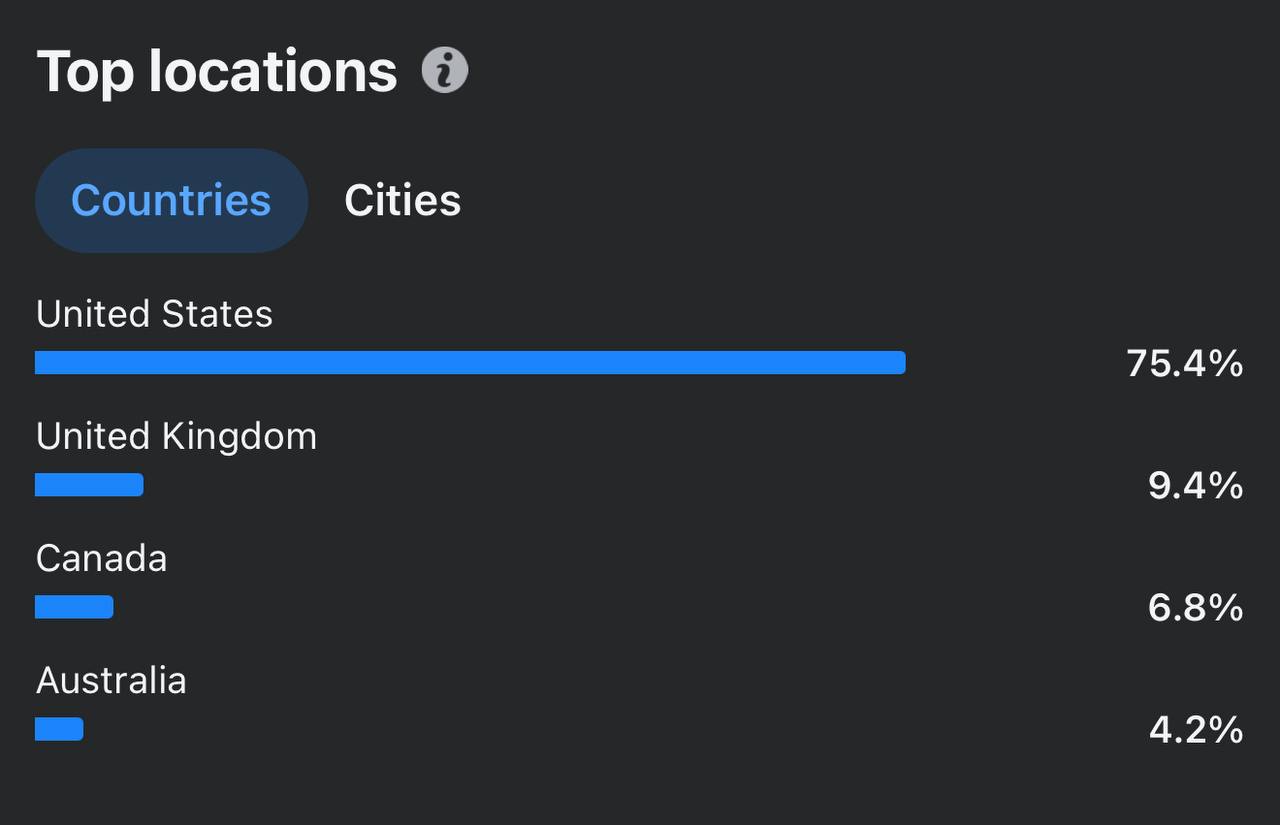
Task: Select the Countries tab
Action: coord(171,200)
